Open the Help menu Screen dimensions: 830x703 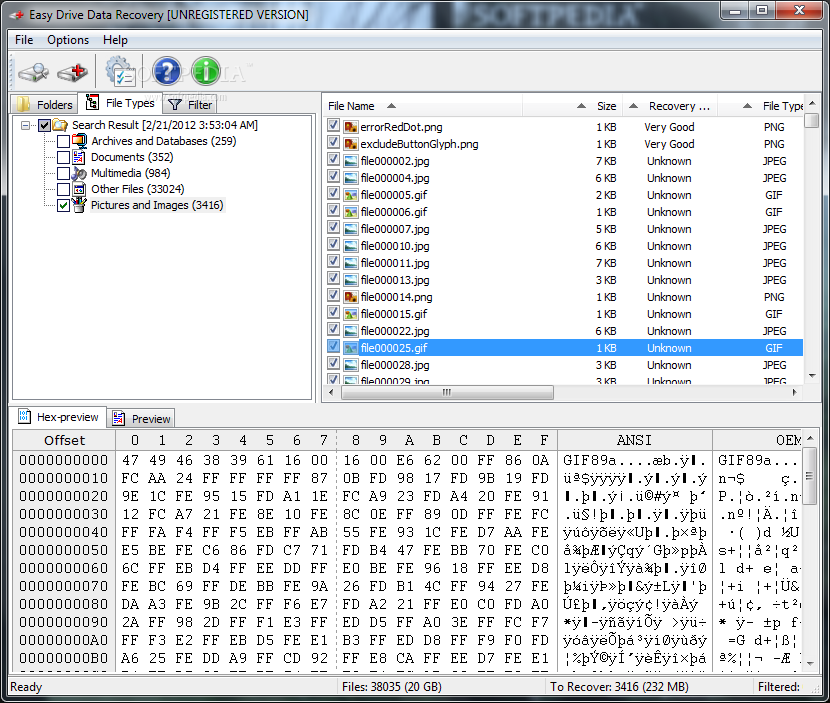point(115,40)
